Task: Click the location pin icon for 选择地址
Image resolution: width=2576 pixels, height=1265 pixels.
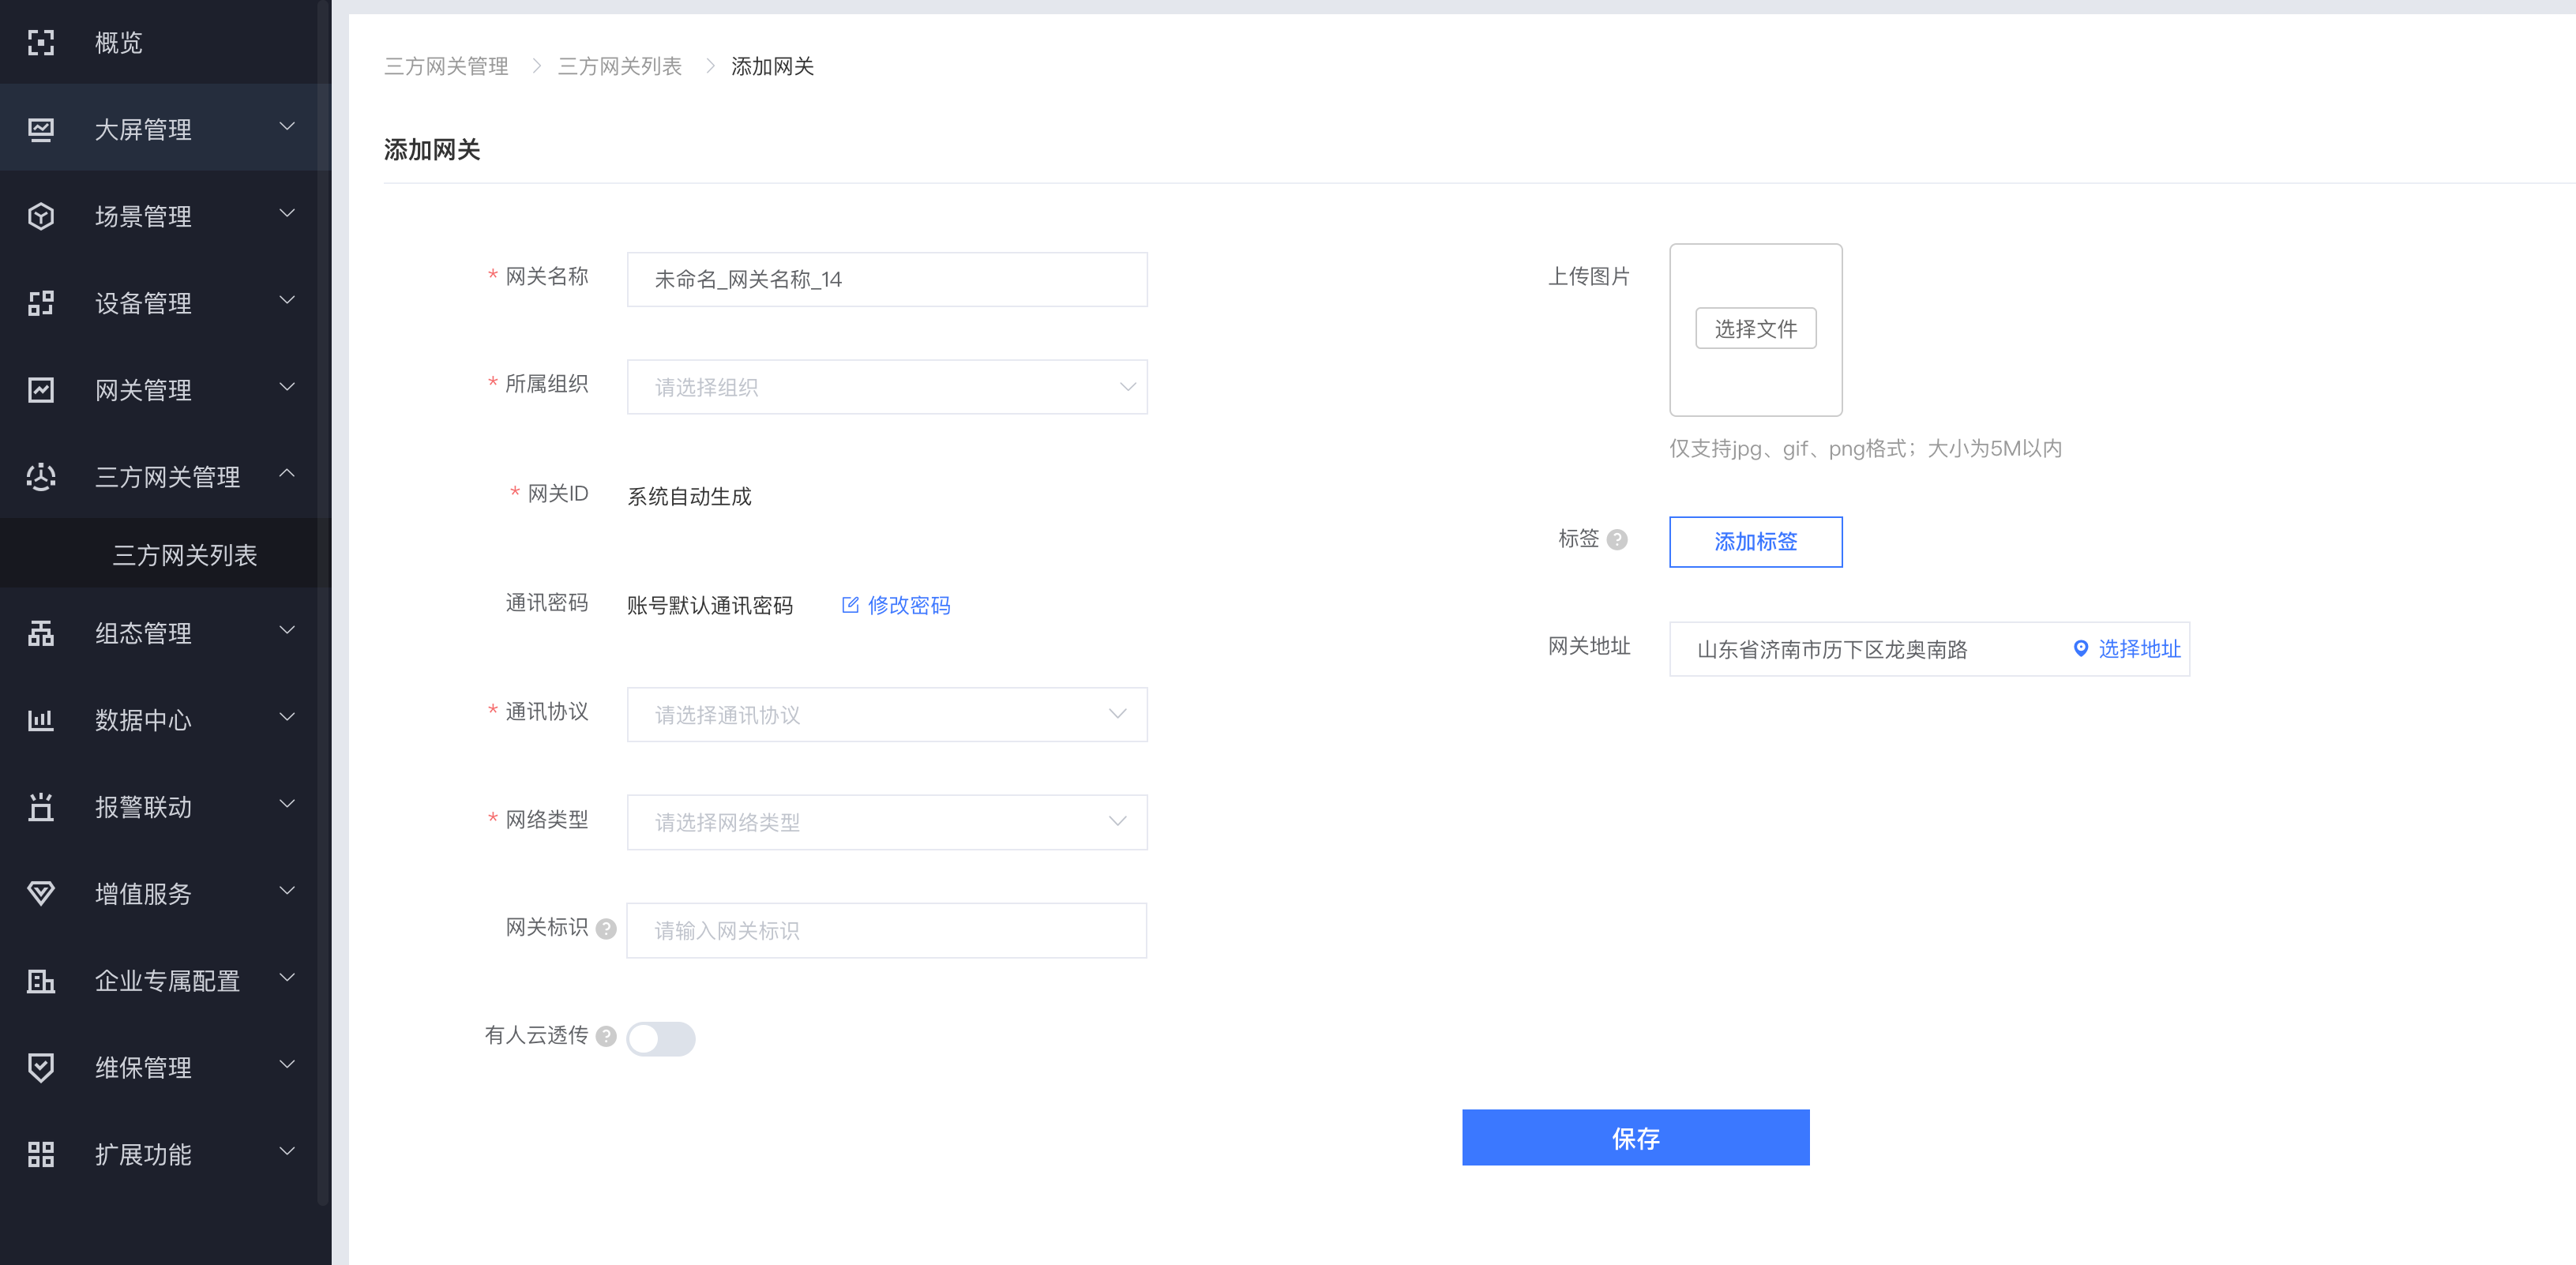Action: [x=2081, y=648]
